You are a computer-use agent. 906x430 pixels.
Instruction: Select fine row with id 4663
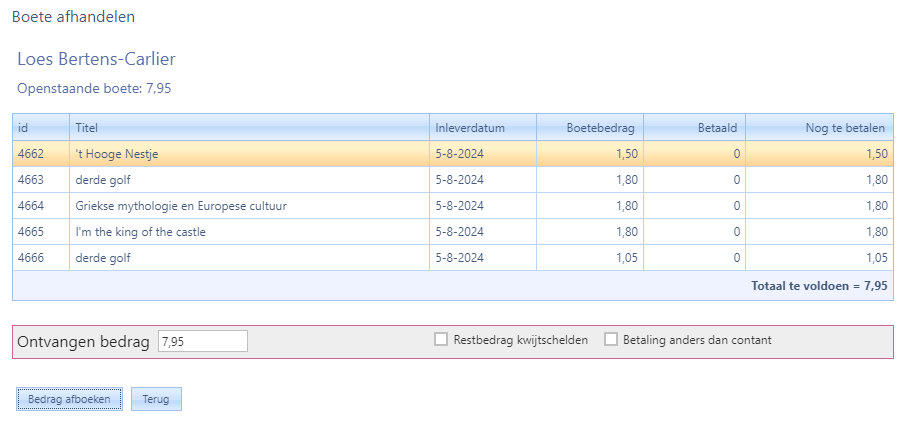pyautogui.click(x=249, y=180)
